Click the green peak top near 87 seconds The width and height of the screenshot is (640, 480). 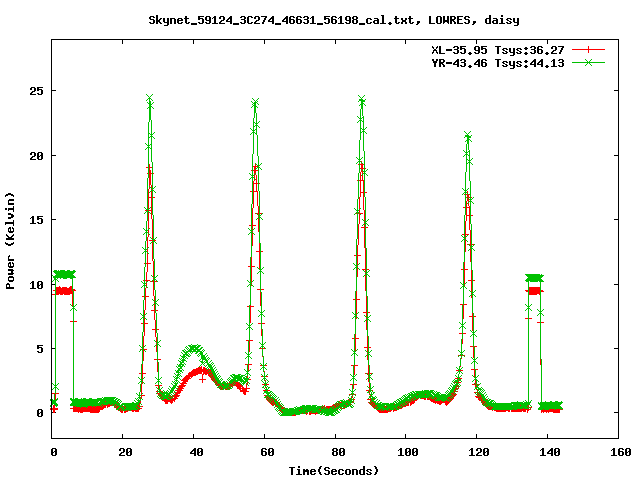(x=362, y=99)
